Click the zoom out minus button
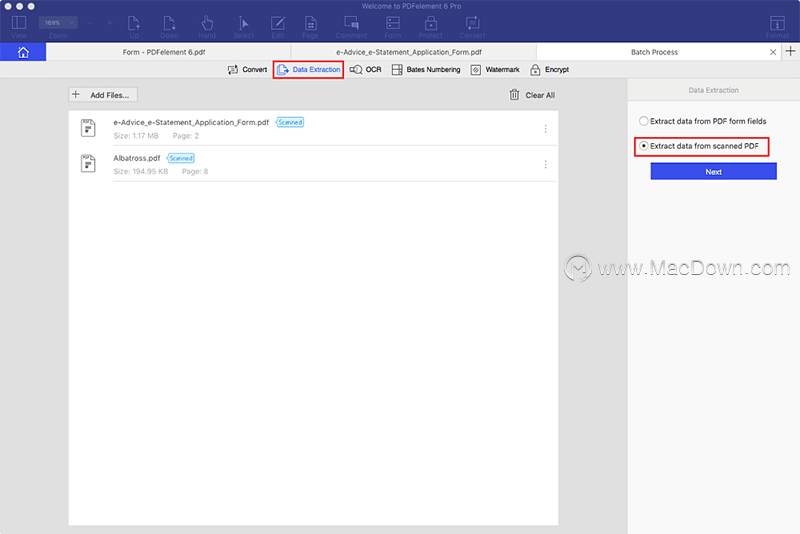The width and height of the screenshot is (800, 534). (x=90, y=23)
